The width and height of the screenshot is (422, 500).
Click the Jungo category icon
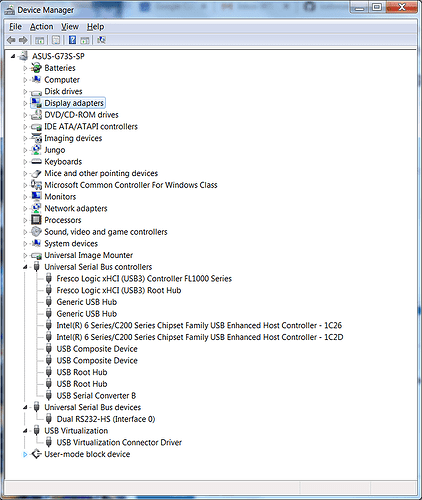[36, 150]
